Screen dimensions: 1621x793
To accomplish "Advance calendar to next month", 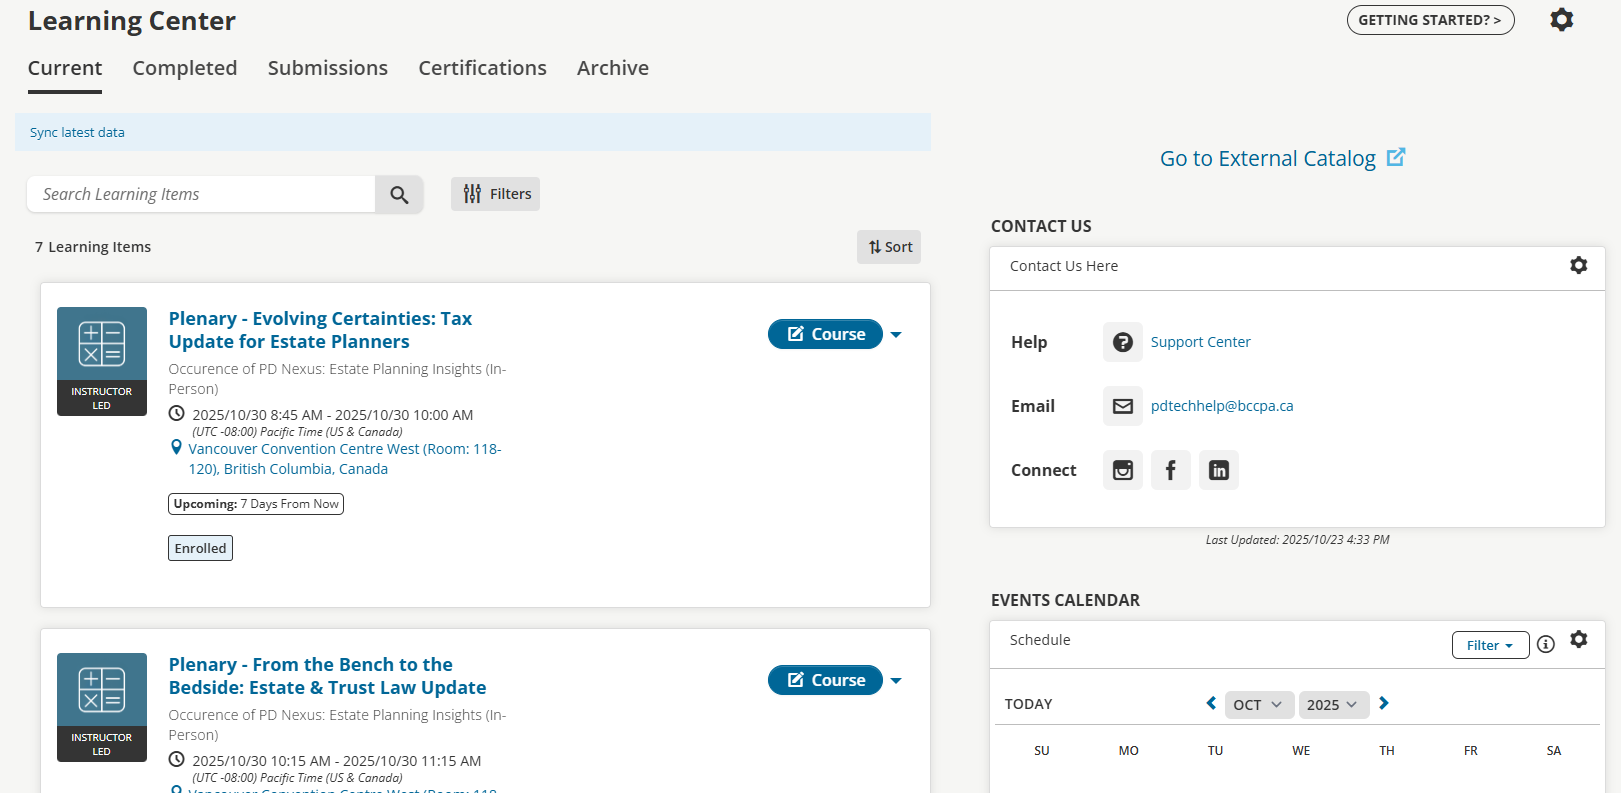I will coord(1384,704).
